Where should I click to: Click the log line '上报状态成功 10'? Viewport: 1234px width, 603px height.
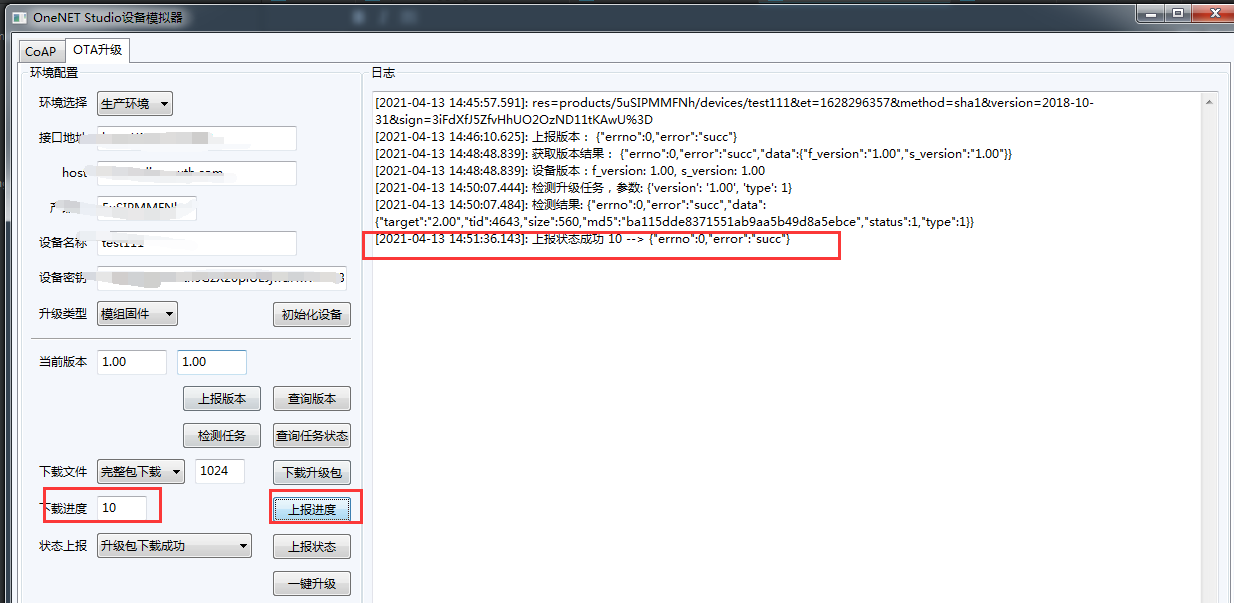[583, 239]
